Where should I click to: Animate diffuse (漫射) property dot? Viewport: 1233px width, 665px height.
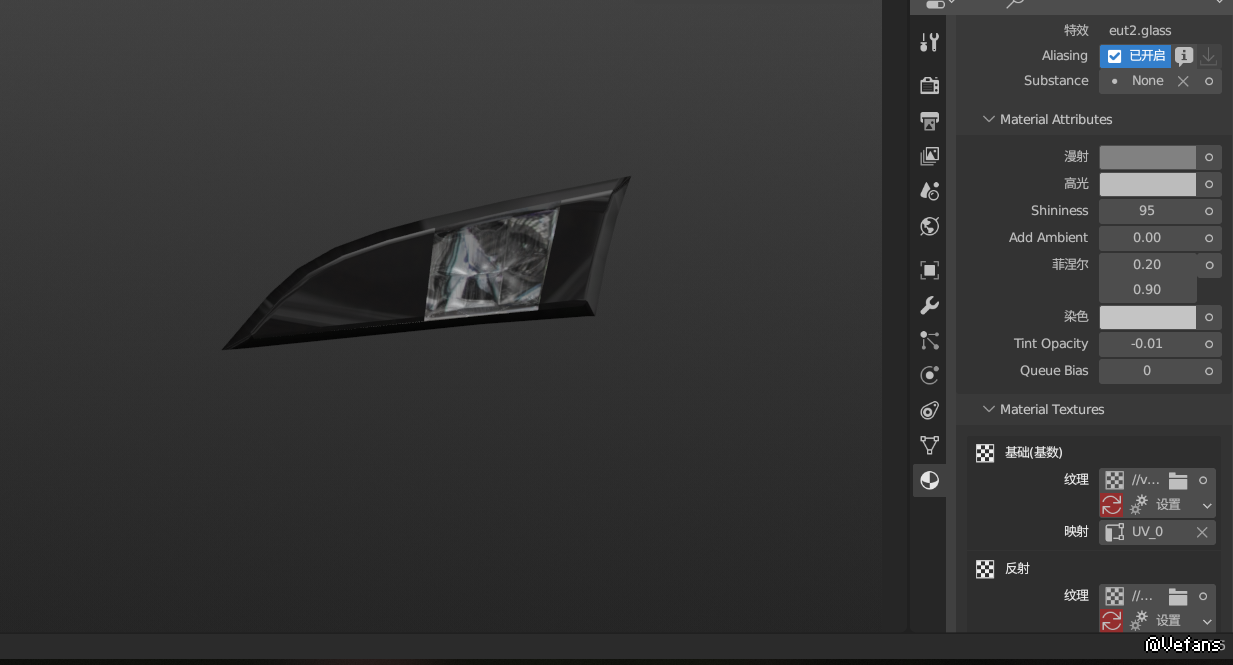(x=1209, y=157)
